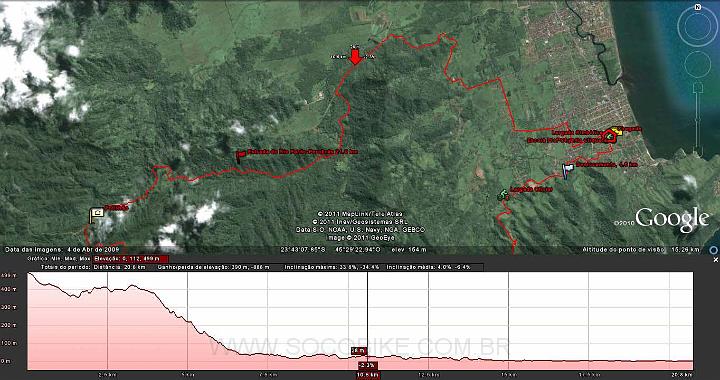Click the yellow Chegada arrival marker
This screenshot has width=720, height=380.
pos(617,131)
